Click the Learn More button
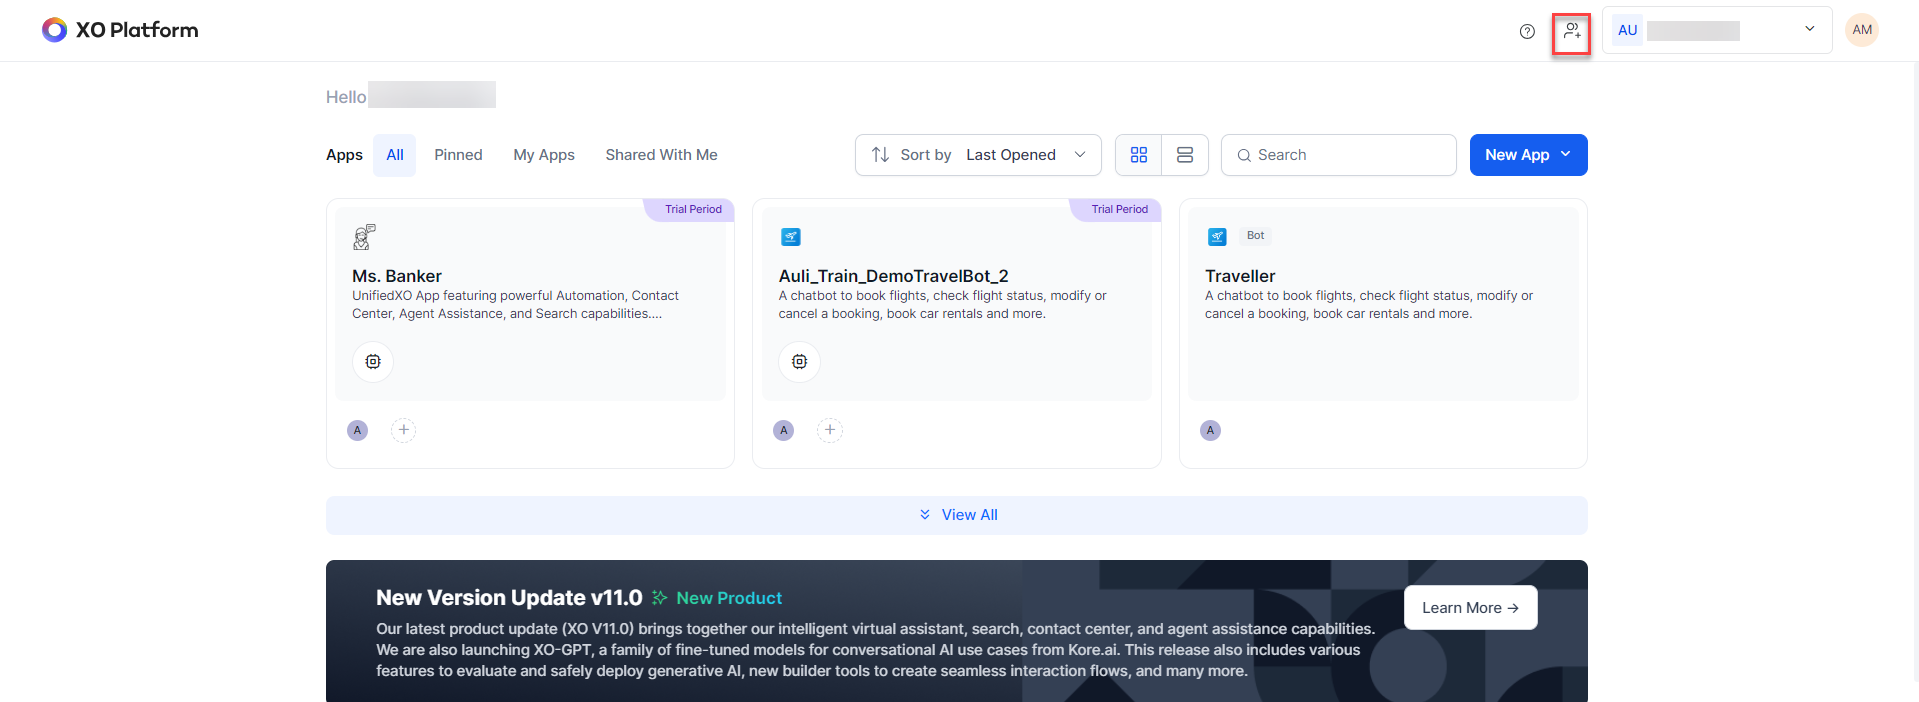Viewport: 1919px width, 702px height. pos(1469,608)
